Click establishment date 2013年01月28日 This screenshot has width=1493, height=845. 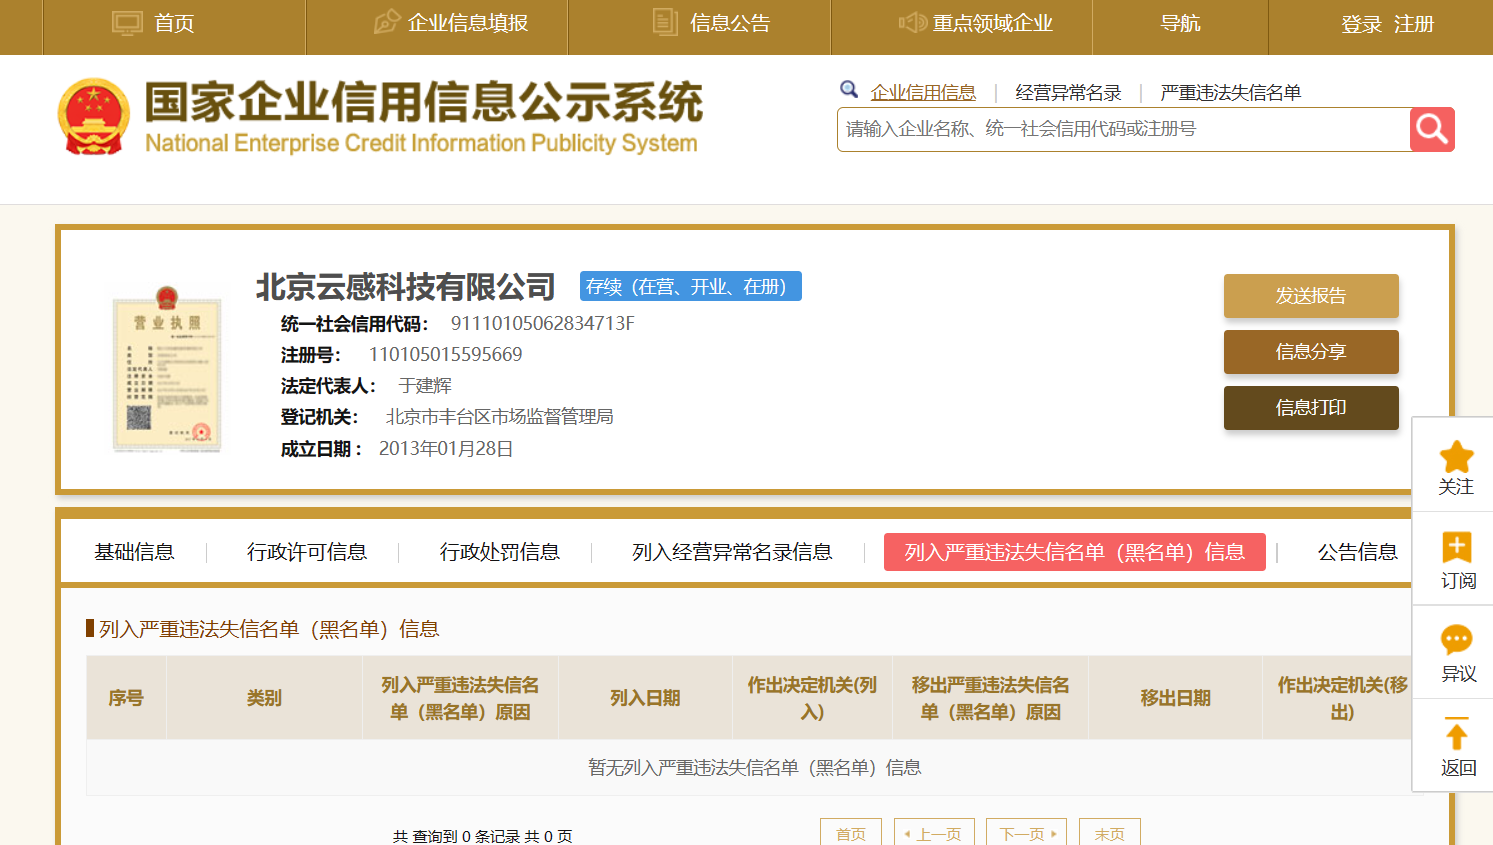pyautogui.click(x=446, y=448)
